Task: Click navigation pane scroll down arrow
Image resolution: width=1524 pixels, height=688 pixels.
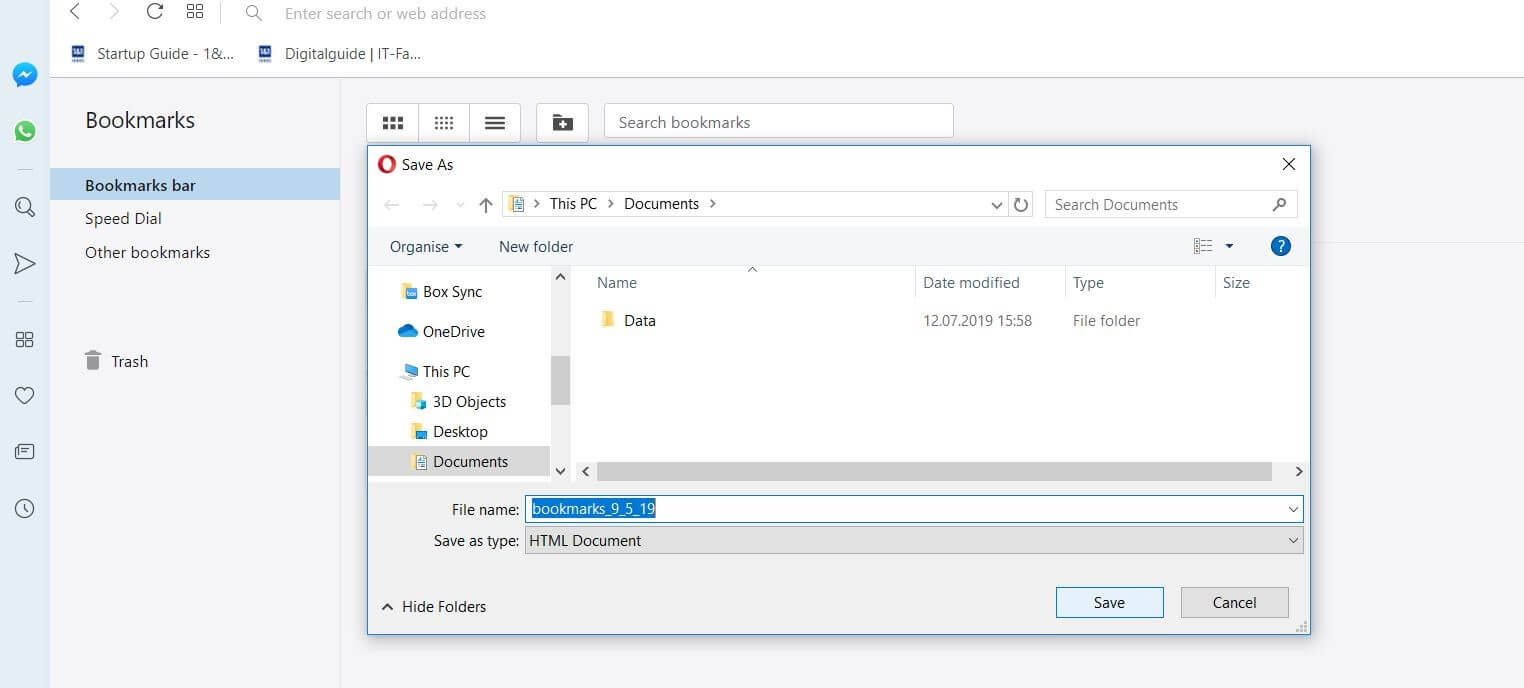Action: [560, 471]
